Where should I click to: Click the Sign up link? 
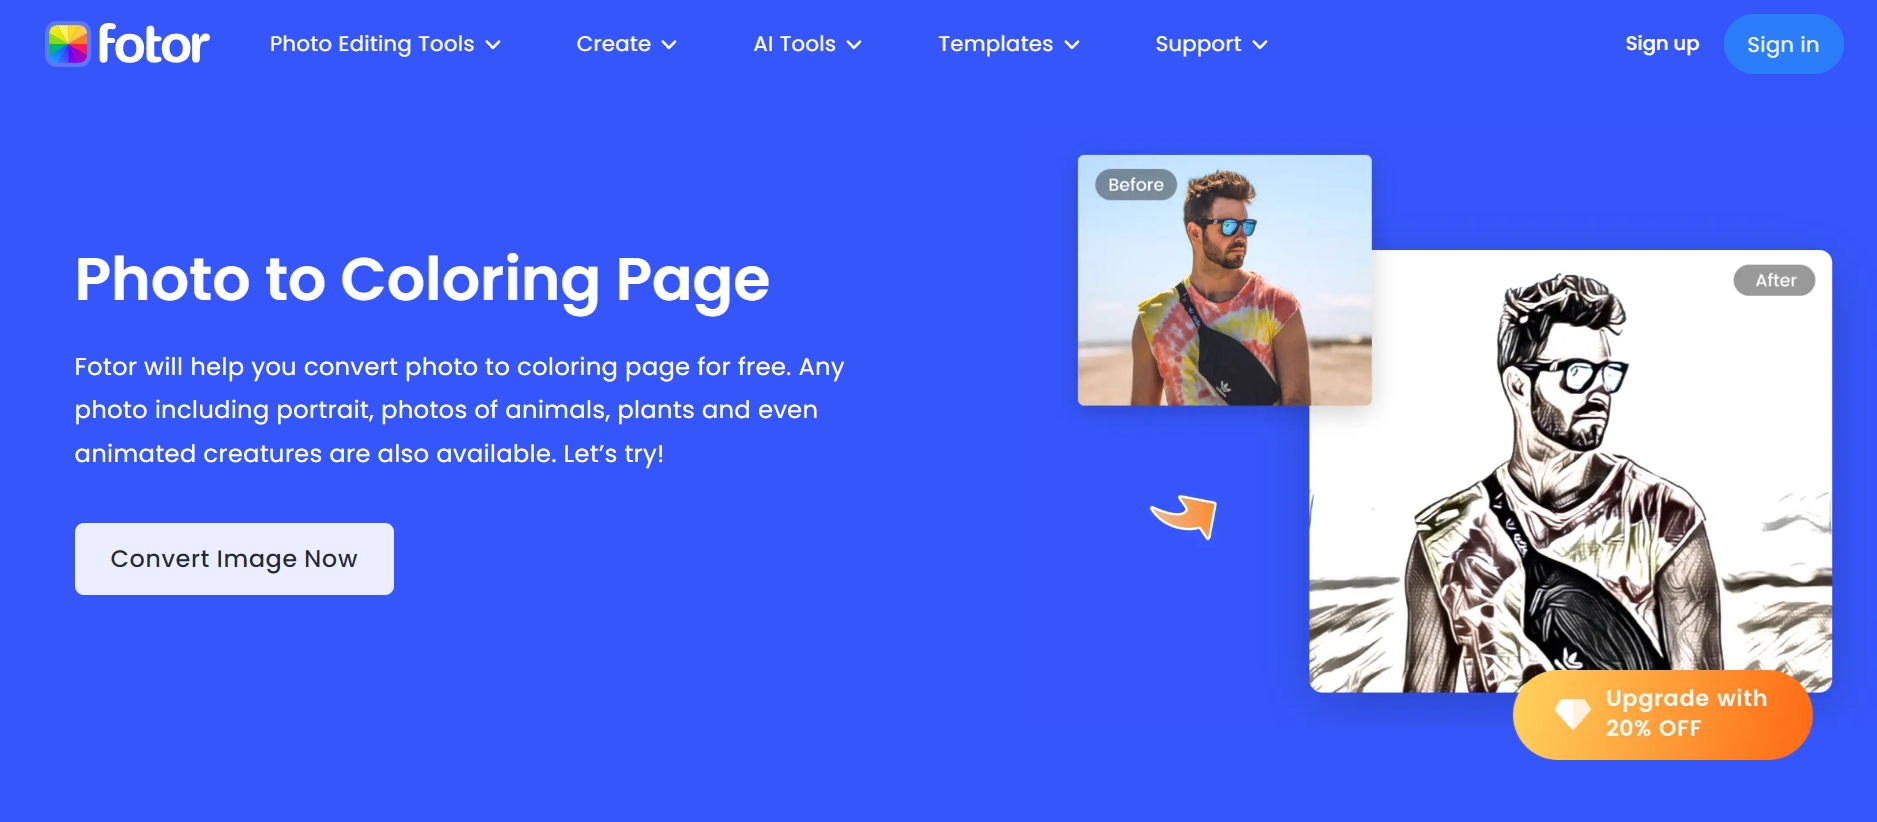[x=1662, y=44]
